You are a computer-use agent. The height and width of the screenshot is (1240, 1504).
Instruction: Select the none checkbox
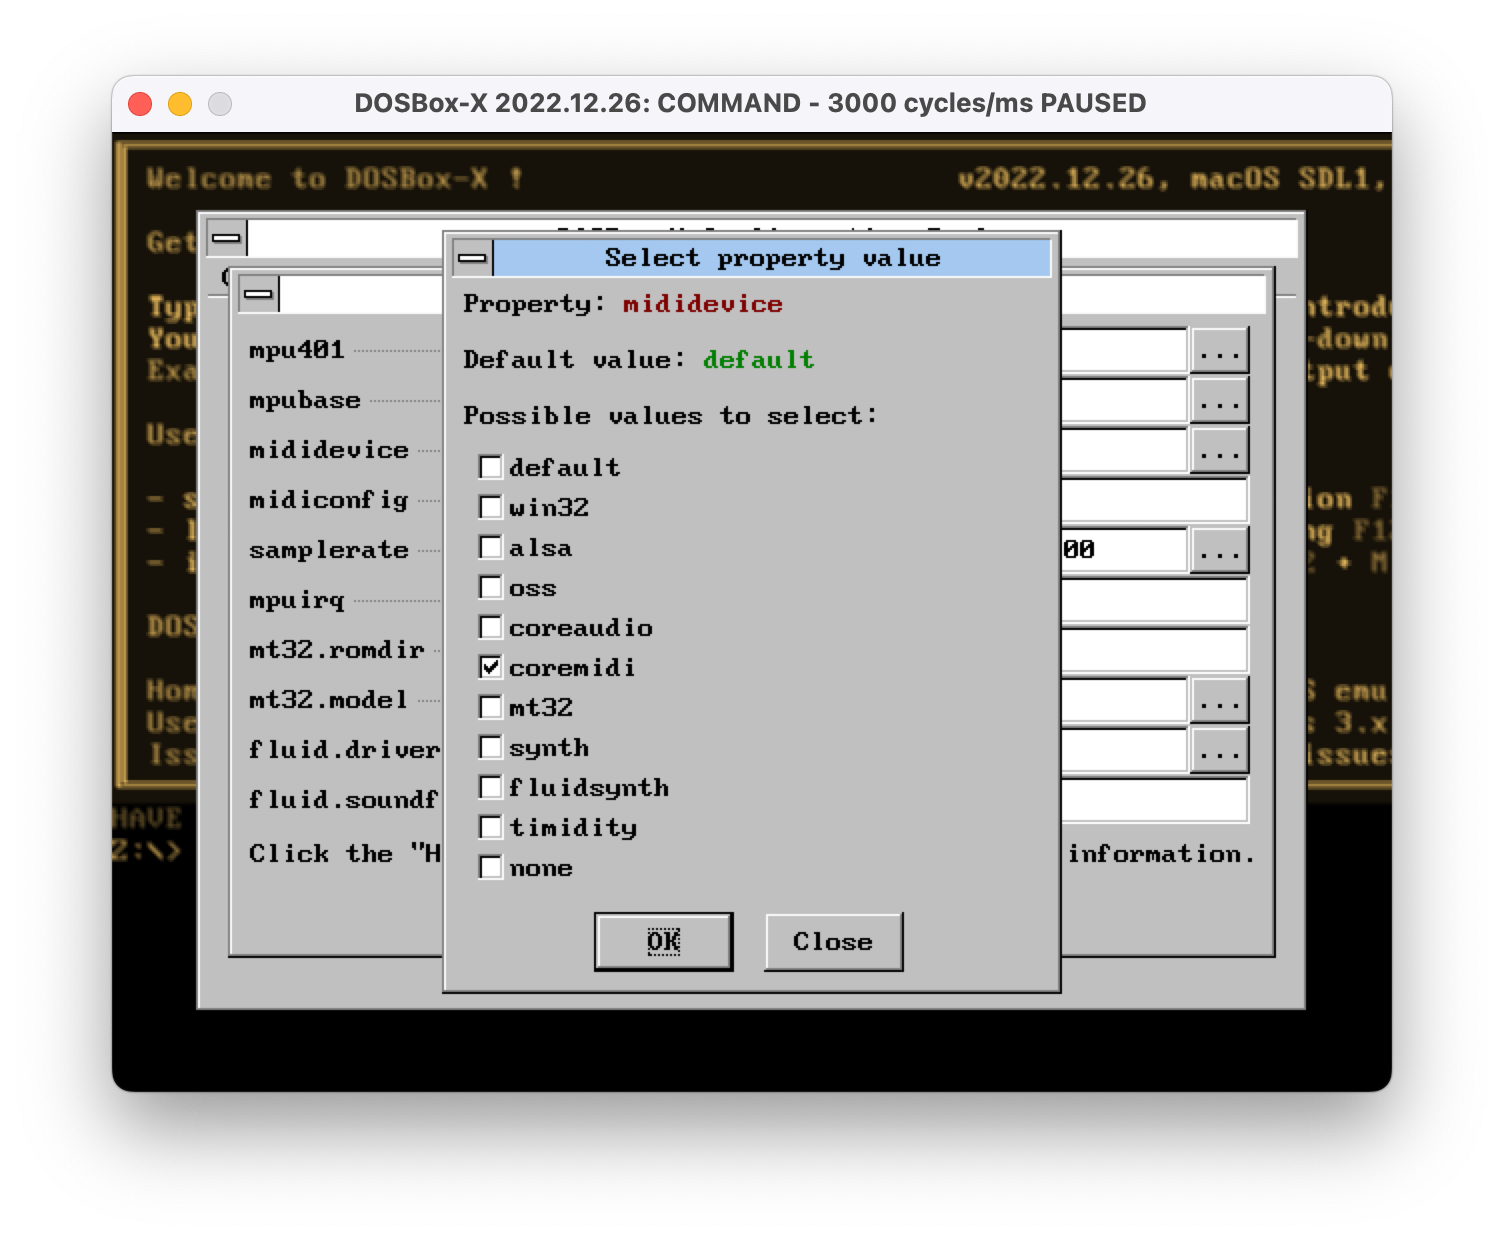(x=490, y=867)
